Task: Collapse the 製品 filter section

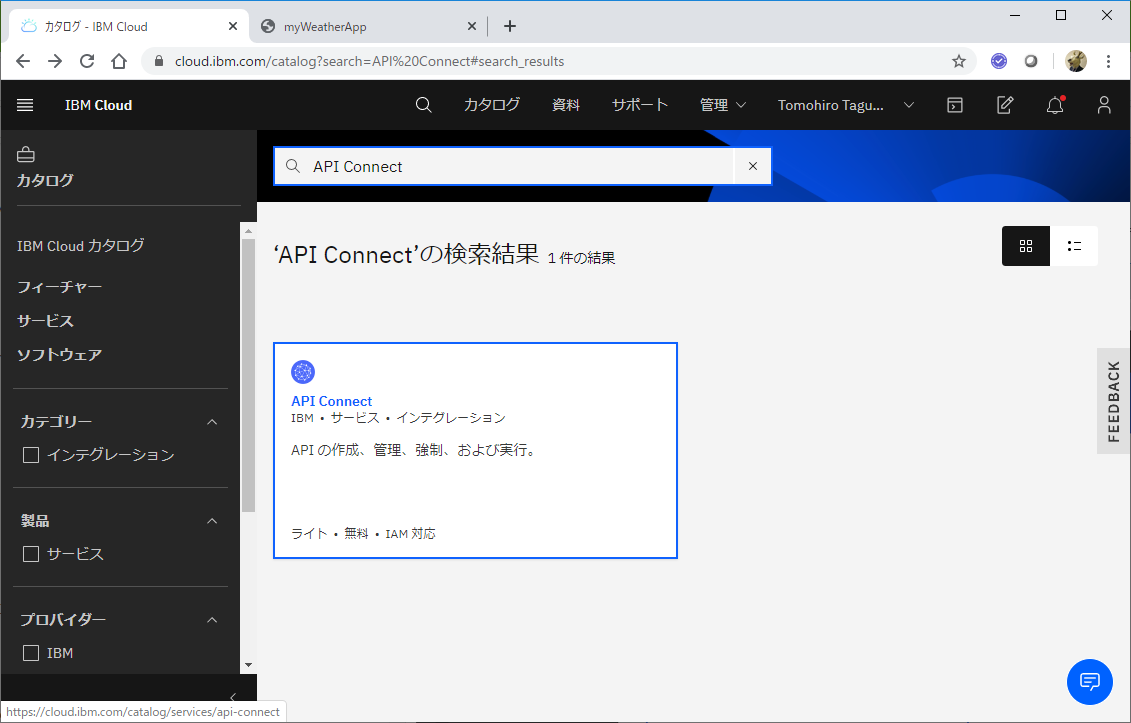Action: pyautogui.click(x=212, y=521)
